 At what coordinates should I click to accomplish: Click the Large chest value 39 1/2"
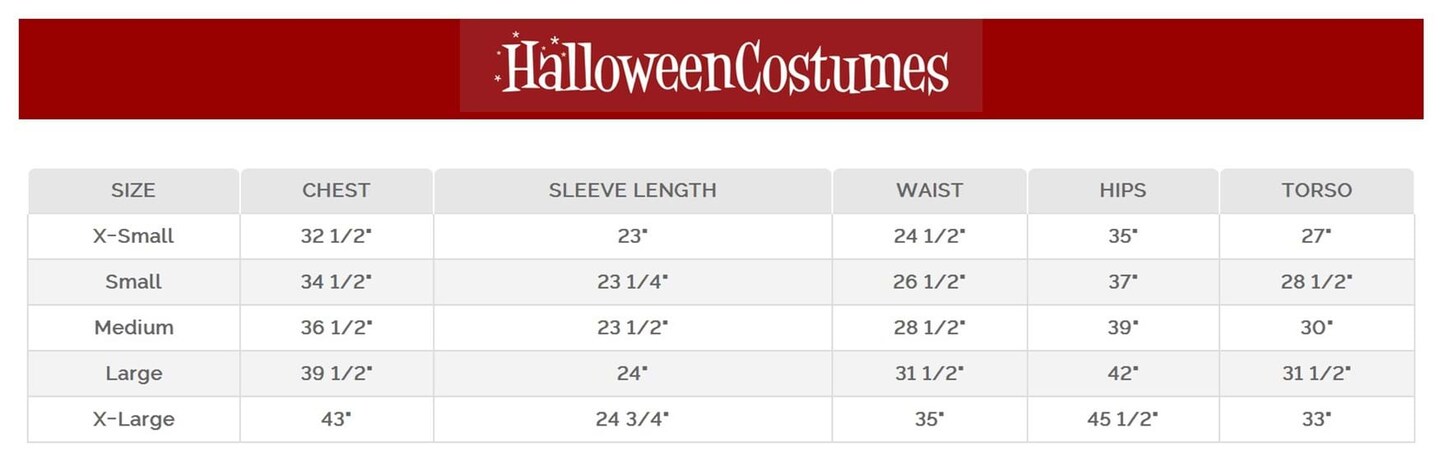pos(336,374)
